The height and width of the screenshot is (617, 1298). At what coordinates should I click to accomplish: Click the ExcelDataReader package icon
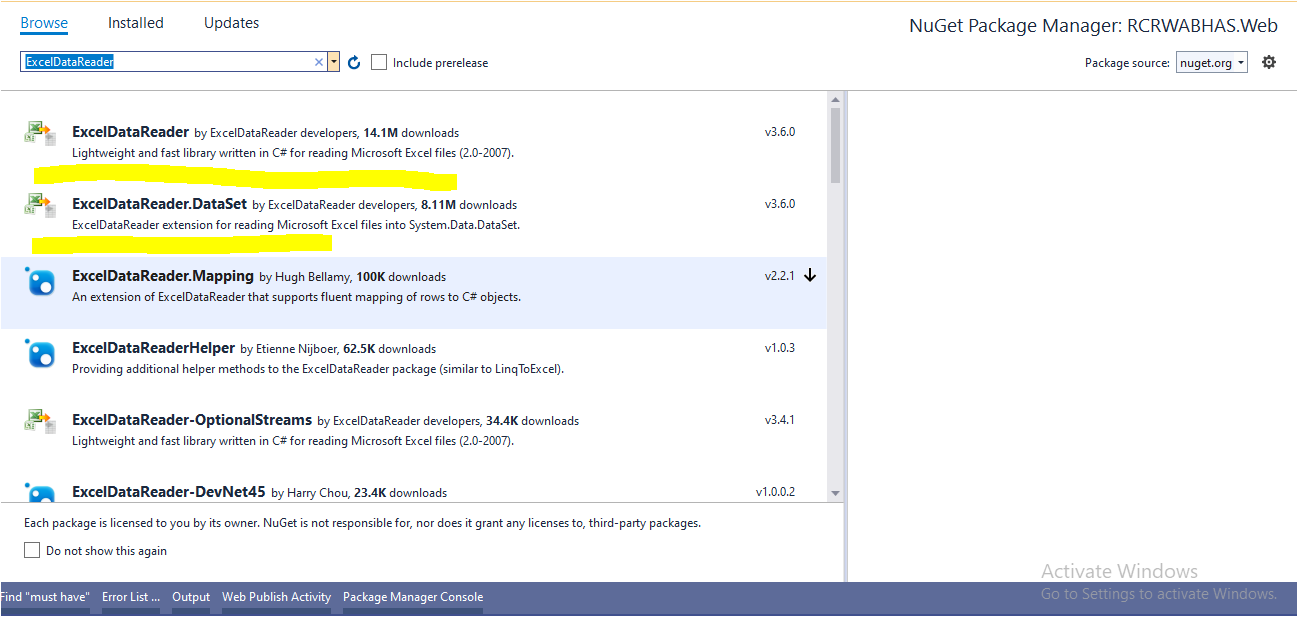coord(40,133)
